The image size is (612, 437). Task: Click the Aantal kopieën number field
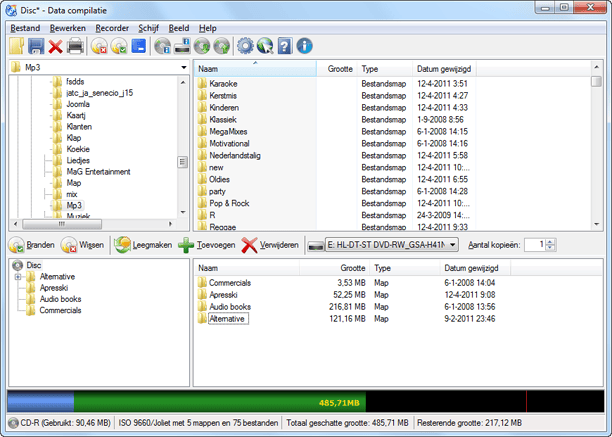535,245
